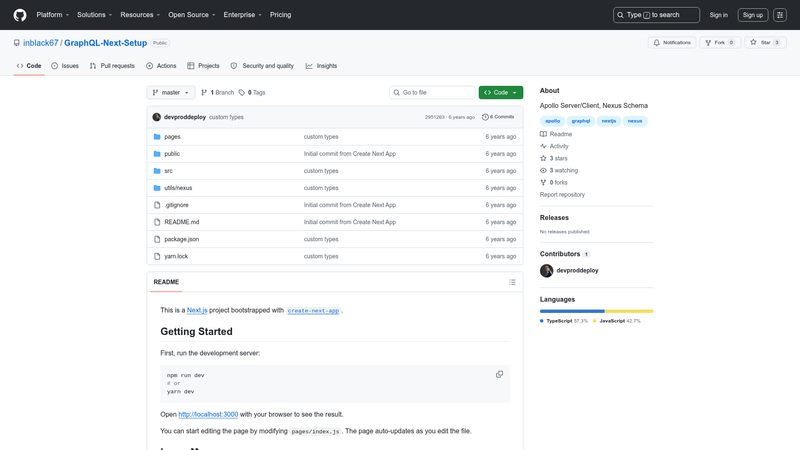Open the public folder
Image resolution: width=800 pixels, height=450 pixels.
click(172, 154)
